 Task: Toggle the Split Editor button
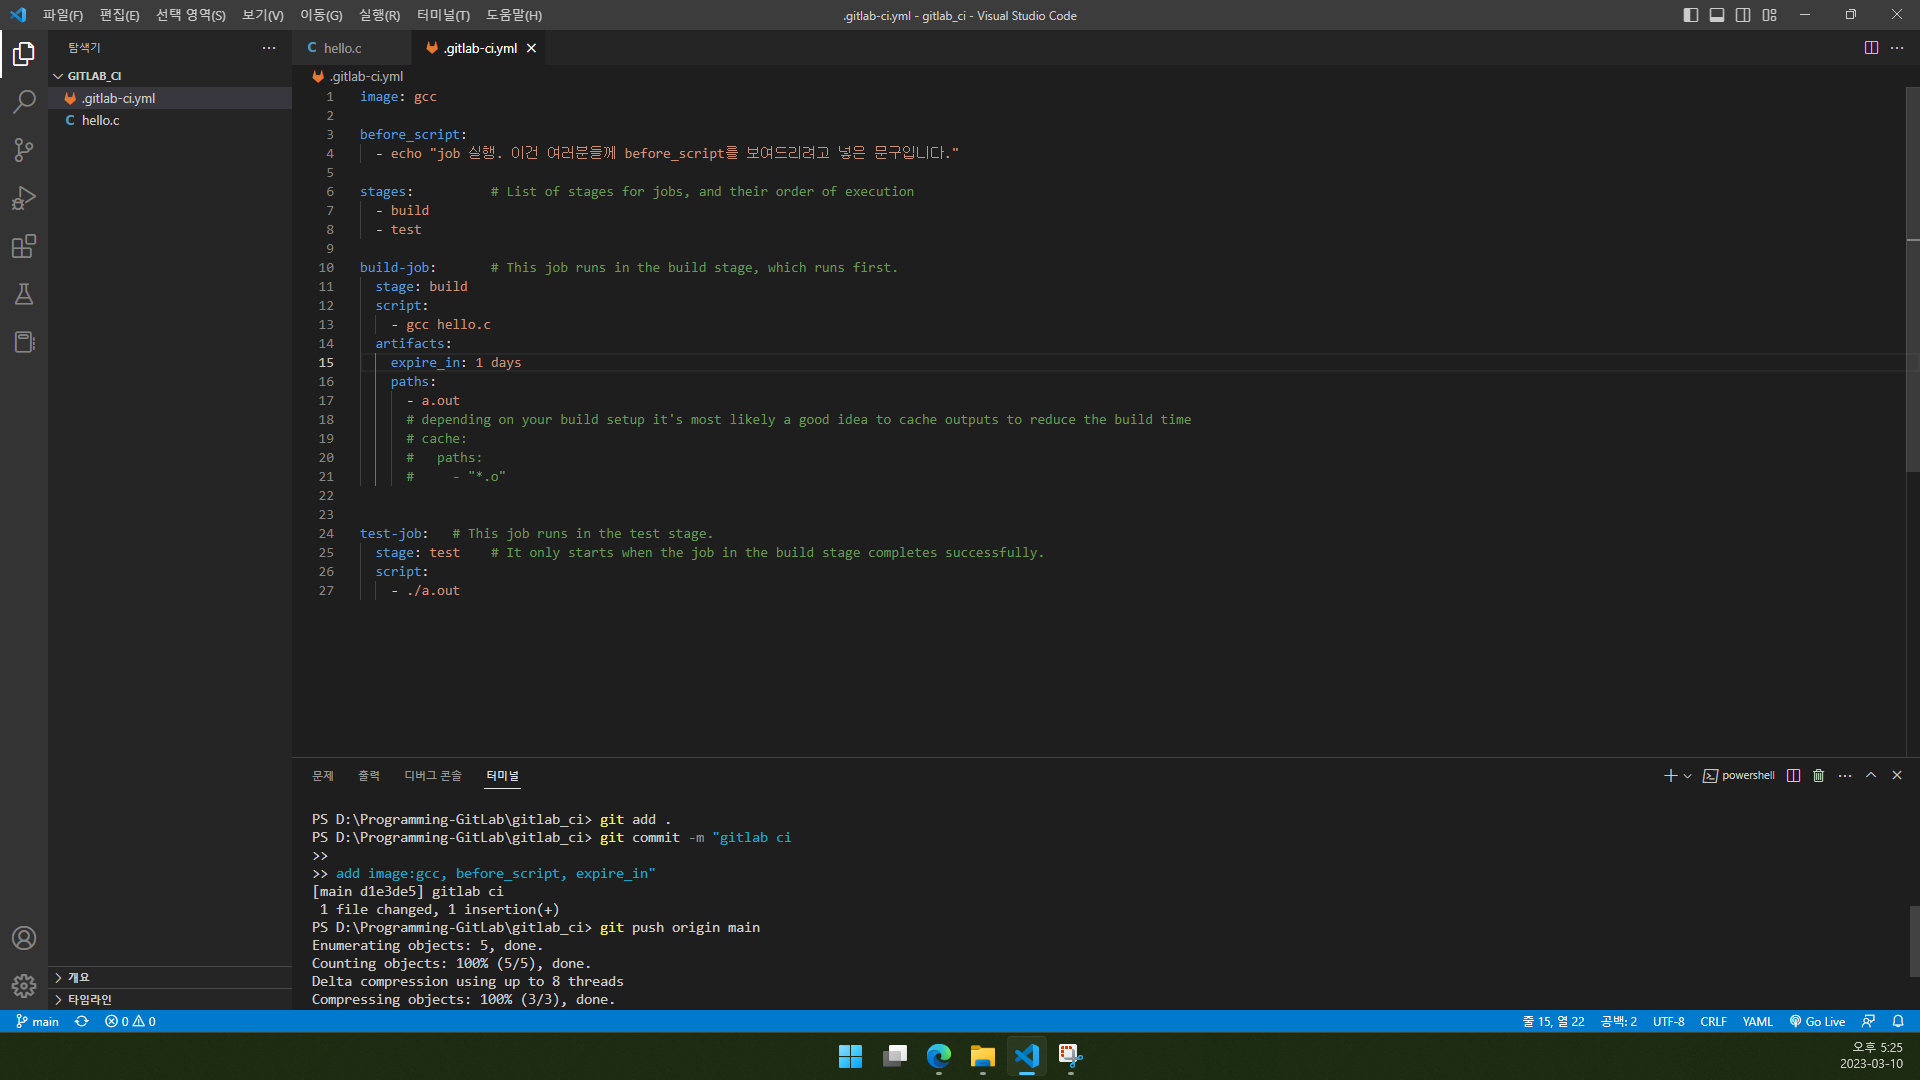pyautogui.click(x=1871, y=47)
